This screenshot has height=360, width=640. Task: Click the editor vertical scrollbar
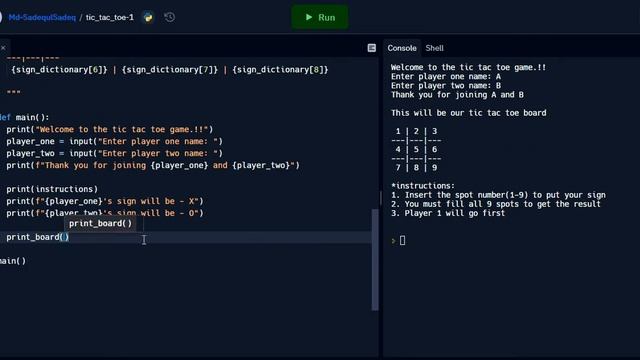tap(375, 260)
